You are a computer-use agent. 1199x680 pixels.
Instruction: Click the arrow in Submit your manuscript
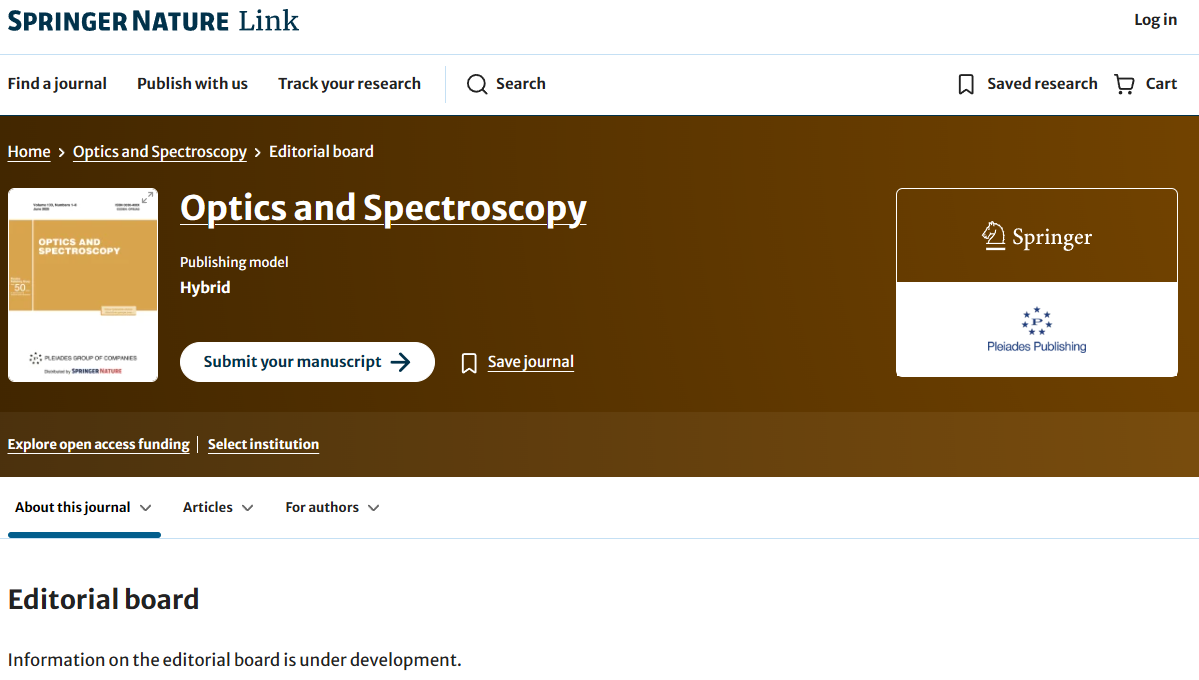pyautogui.click(x=400, y=362)
